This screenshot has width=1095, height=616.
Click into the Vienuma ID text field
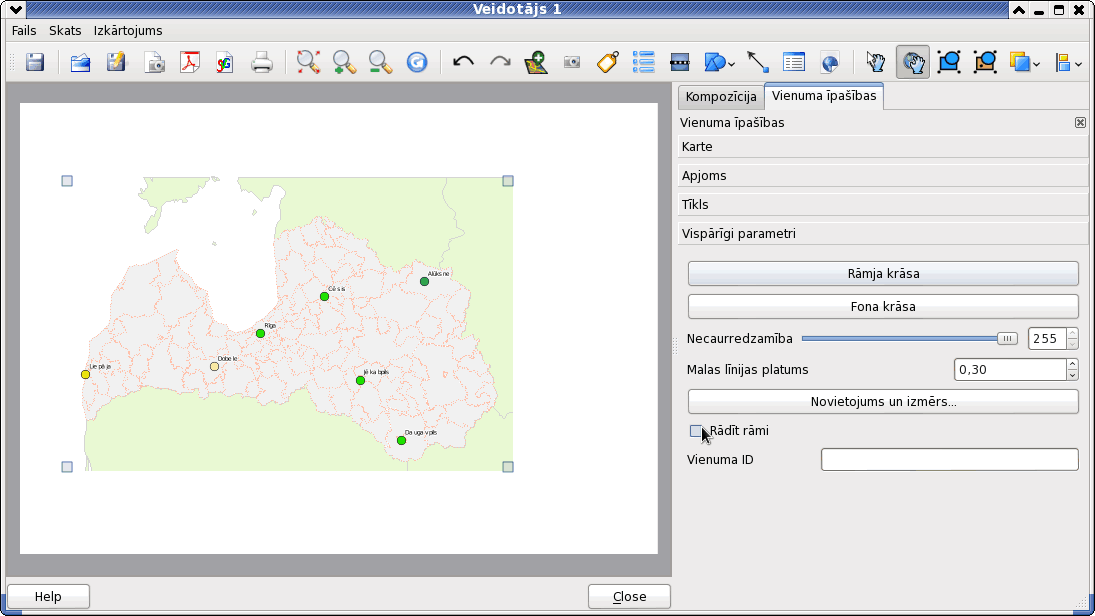[x=950, y=460]
